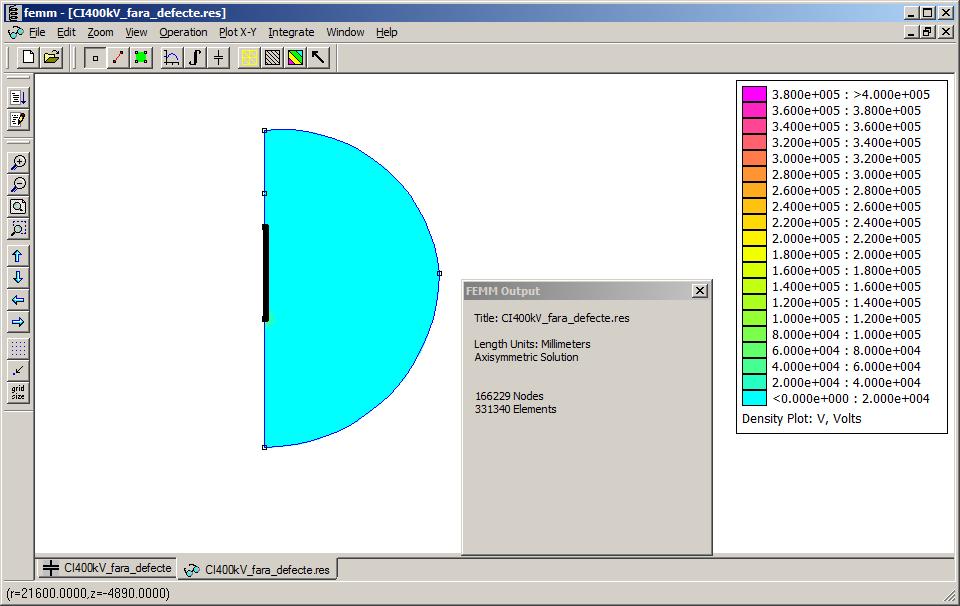Zoom in with the magnifier plus icon
This screenshot has width=960, height=606.
[x=18, y=162]
